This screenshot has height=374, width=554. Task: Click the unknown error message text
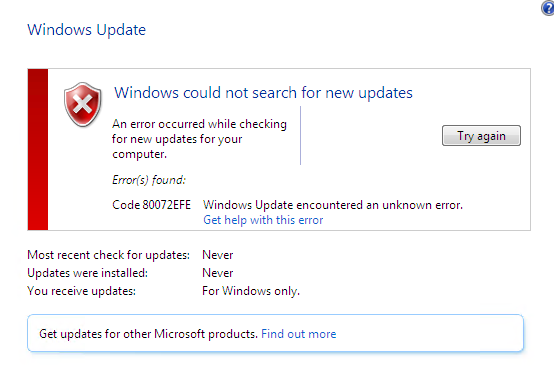(333, 205)
